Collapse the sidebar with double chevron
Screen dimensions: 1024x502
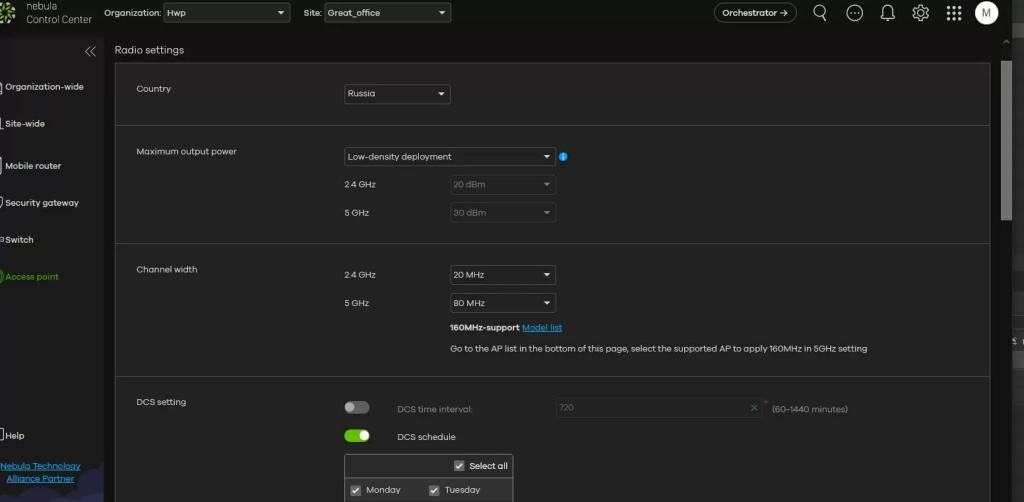click(x=90, y=51)
